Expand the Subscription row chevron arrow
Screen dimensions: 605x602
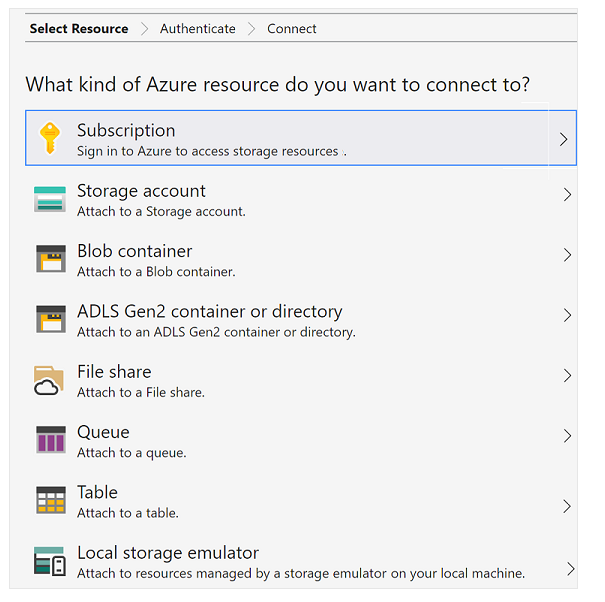(x=563, y=139)
